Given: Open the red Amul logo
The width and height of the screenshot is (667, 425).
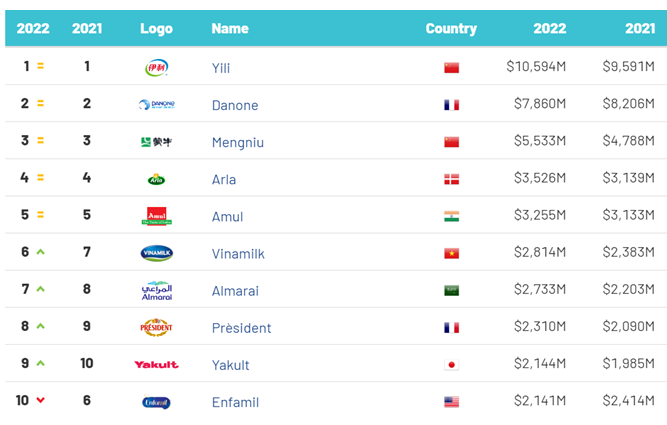Looking at the screenshot, I should tap(157, 216).
